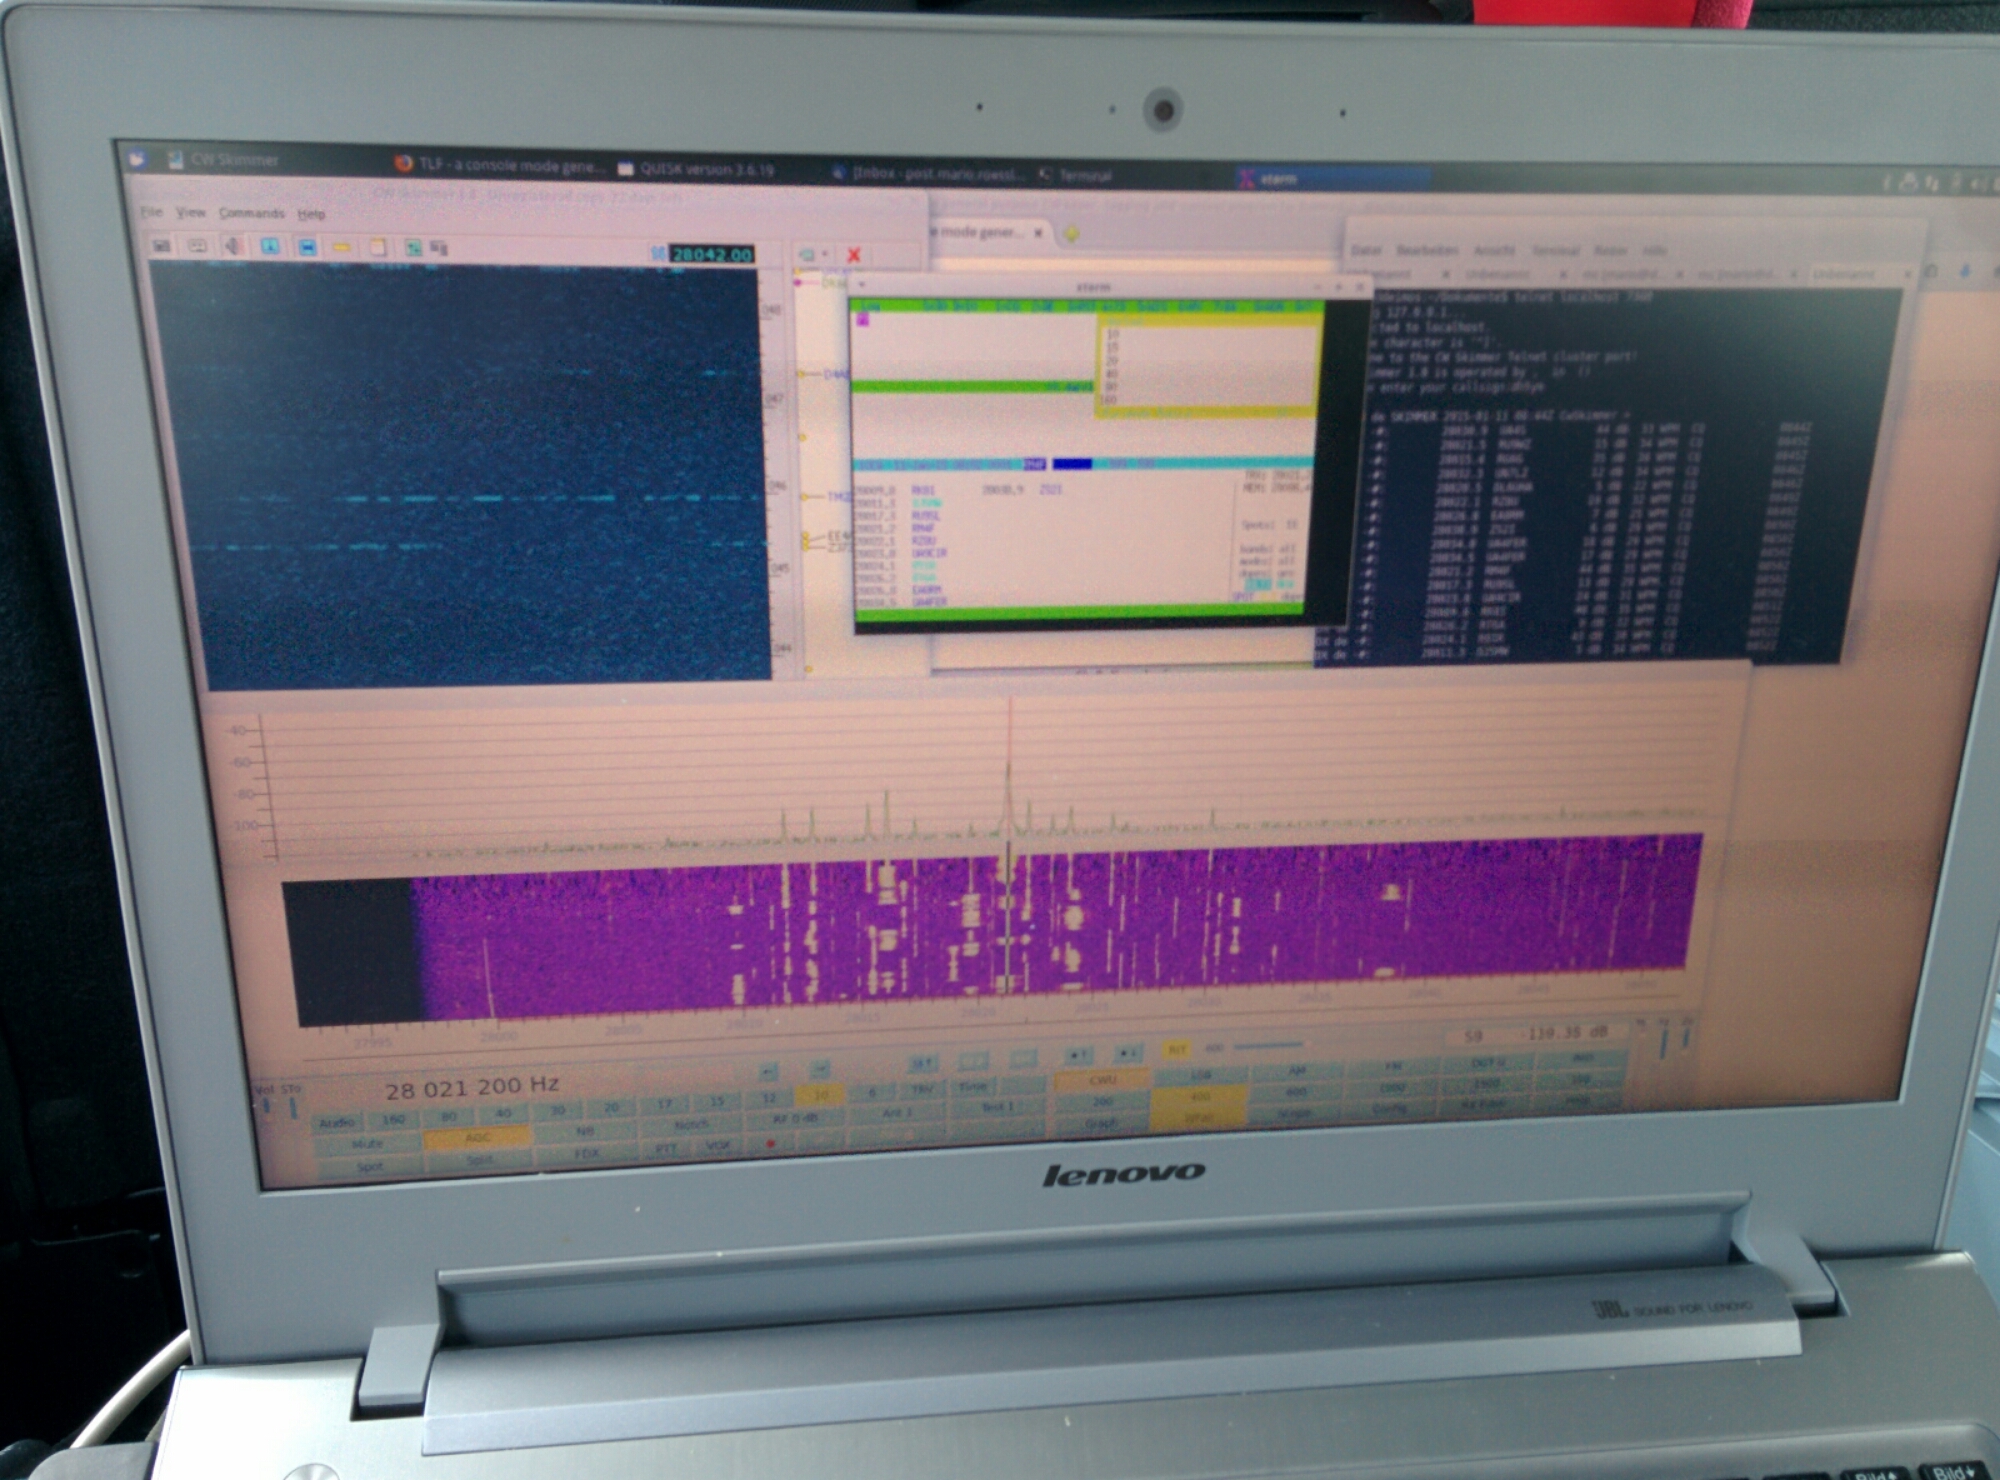Click red record dot button in Quisk
The image size is (2000, 1480).
[770, 1143]
